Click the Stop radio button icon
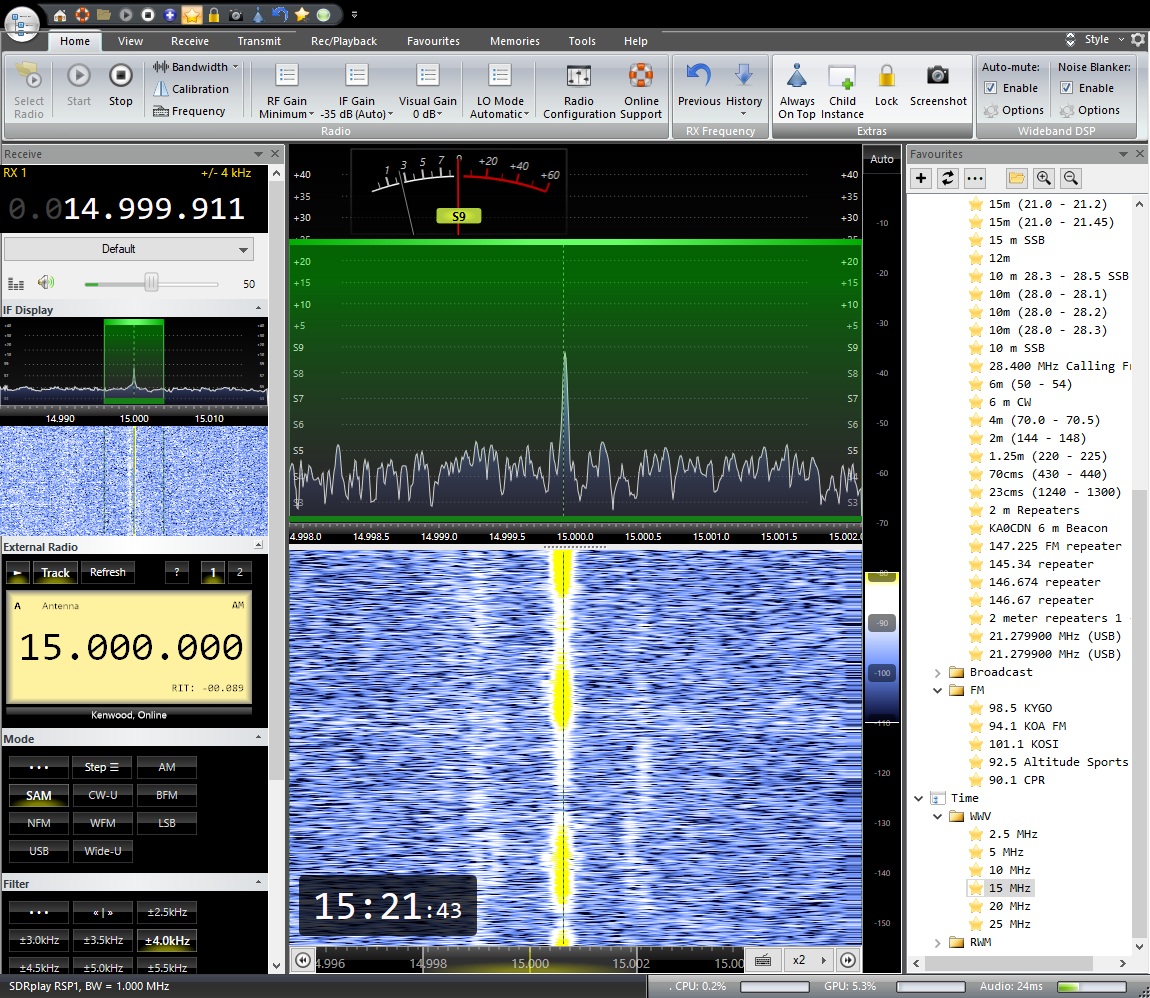 [x=120, y=77]
